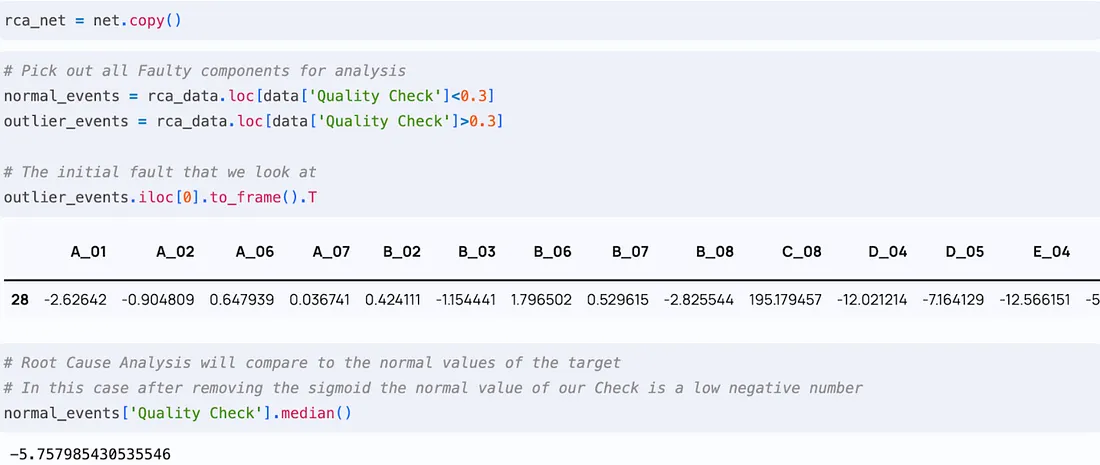Select the B_02 column header
Screen dimensions: 1100x465
[402, 252]
